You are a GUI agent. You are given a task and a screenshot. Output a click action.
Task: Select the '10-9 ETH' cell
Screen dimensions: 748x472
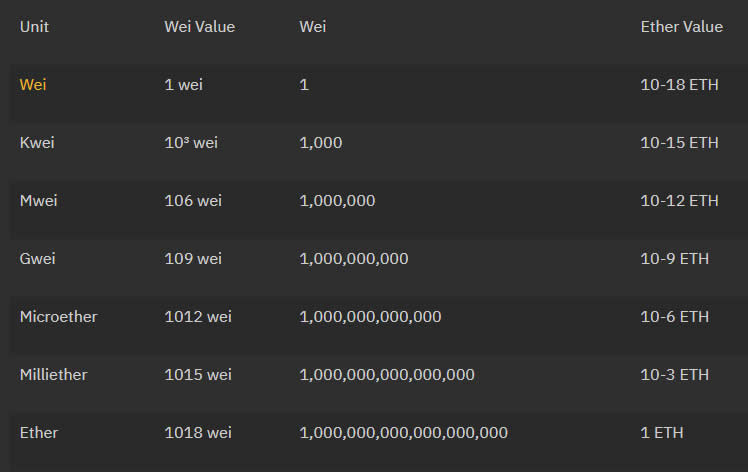674,259
